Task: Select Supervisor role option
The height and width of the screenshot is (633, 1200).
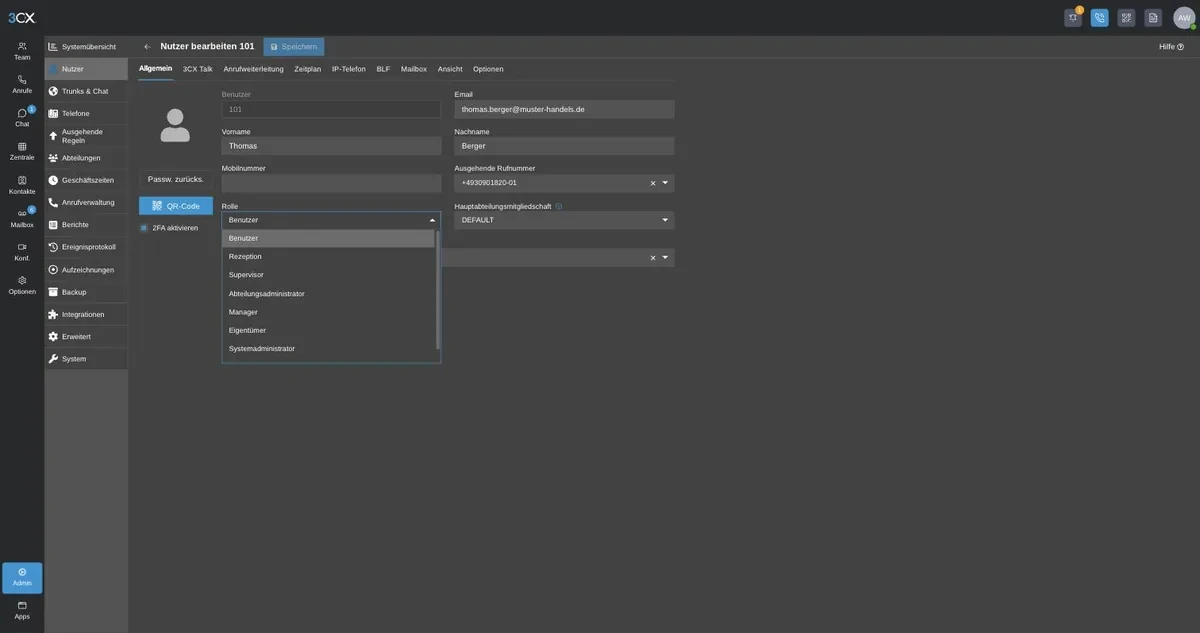Action: point(328,275)
